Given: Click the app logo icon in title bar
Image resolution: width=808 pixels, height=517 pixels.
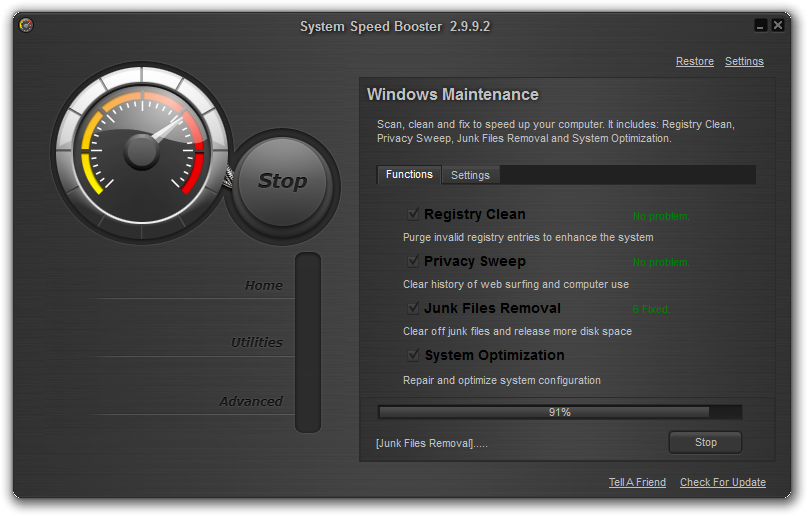Looking at the screenshot, I should 26,25.
